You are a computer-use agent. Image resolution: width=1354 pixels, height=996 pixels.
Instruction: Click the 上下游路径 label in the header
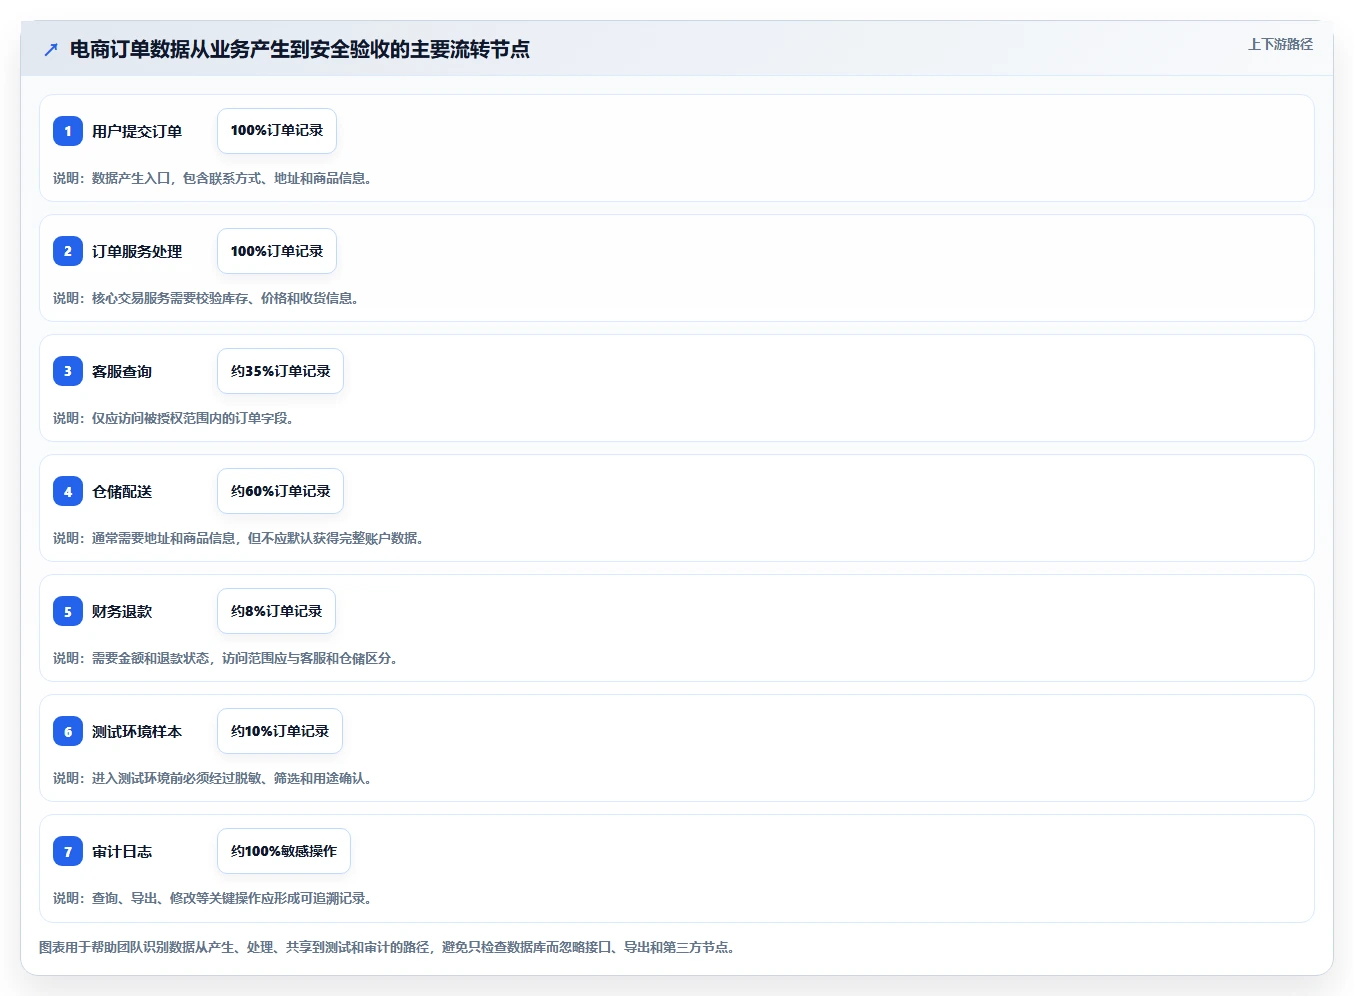tap(1280, 44)
